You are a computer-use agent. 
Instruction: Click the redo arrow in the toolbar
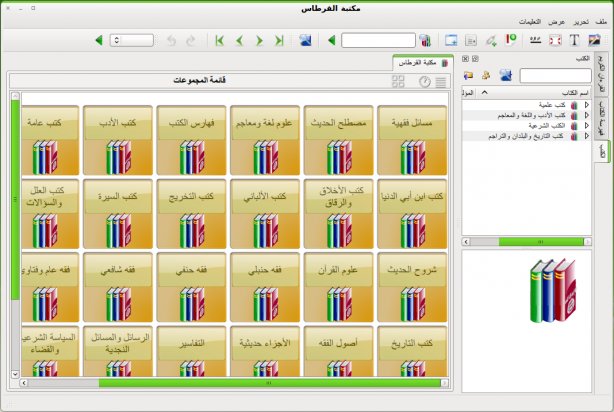tap(191, 40)
